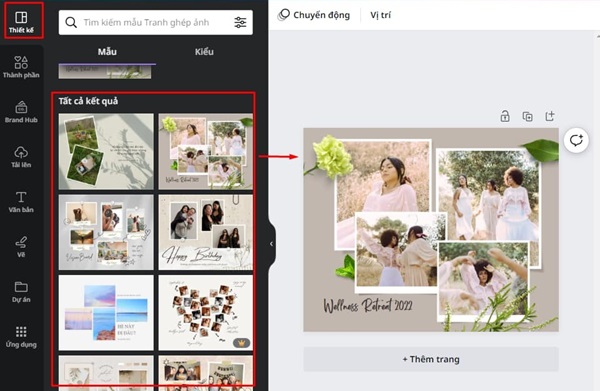Select the green grass photo collage template

point(106,152)
